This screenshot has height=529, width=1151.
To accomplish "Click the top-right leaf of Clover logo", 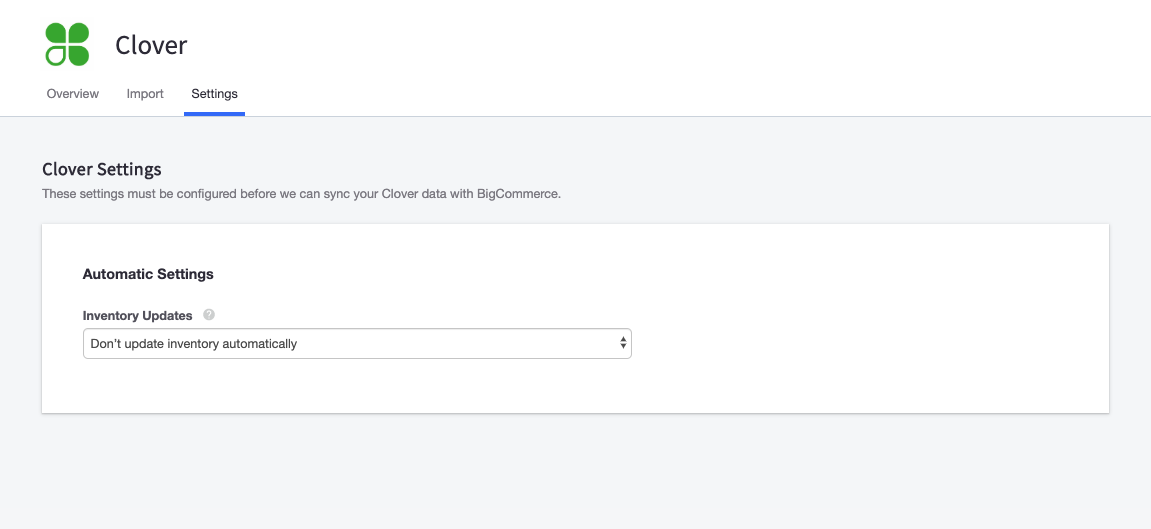I will click(x=79, y=33).
